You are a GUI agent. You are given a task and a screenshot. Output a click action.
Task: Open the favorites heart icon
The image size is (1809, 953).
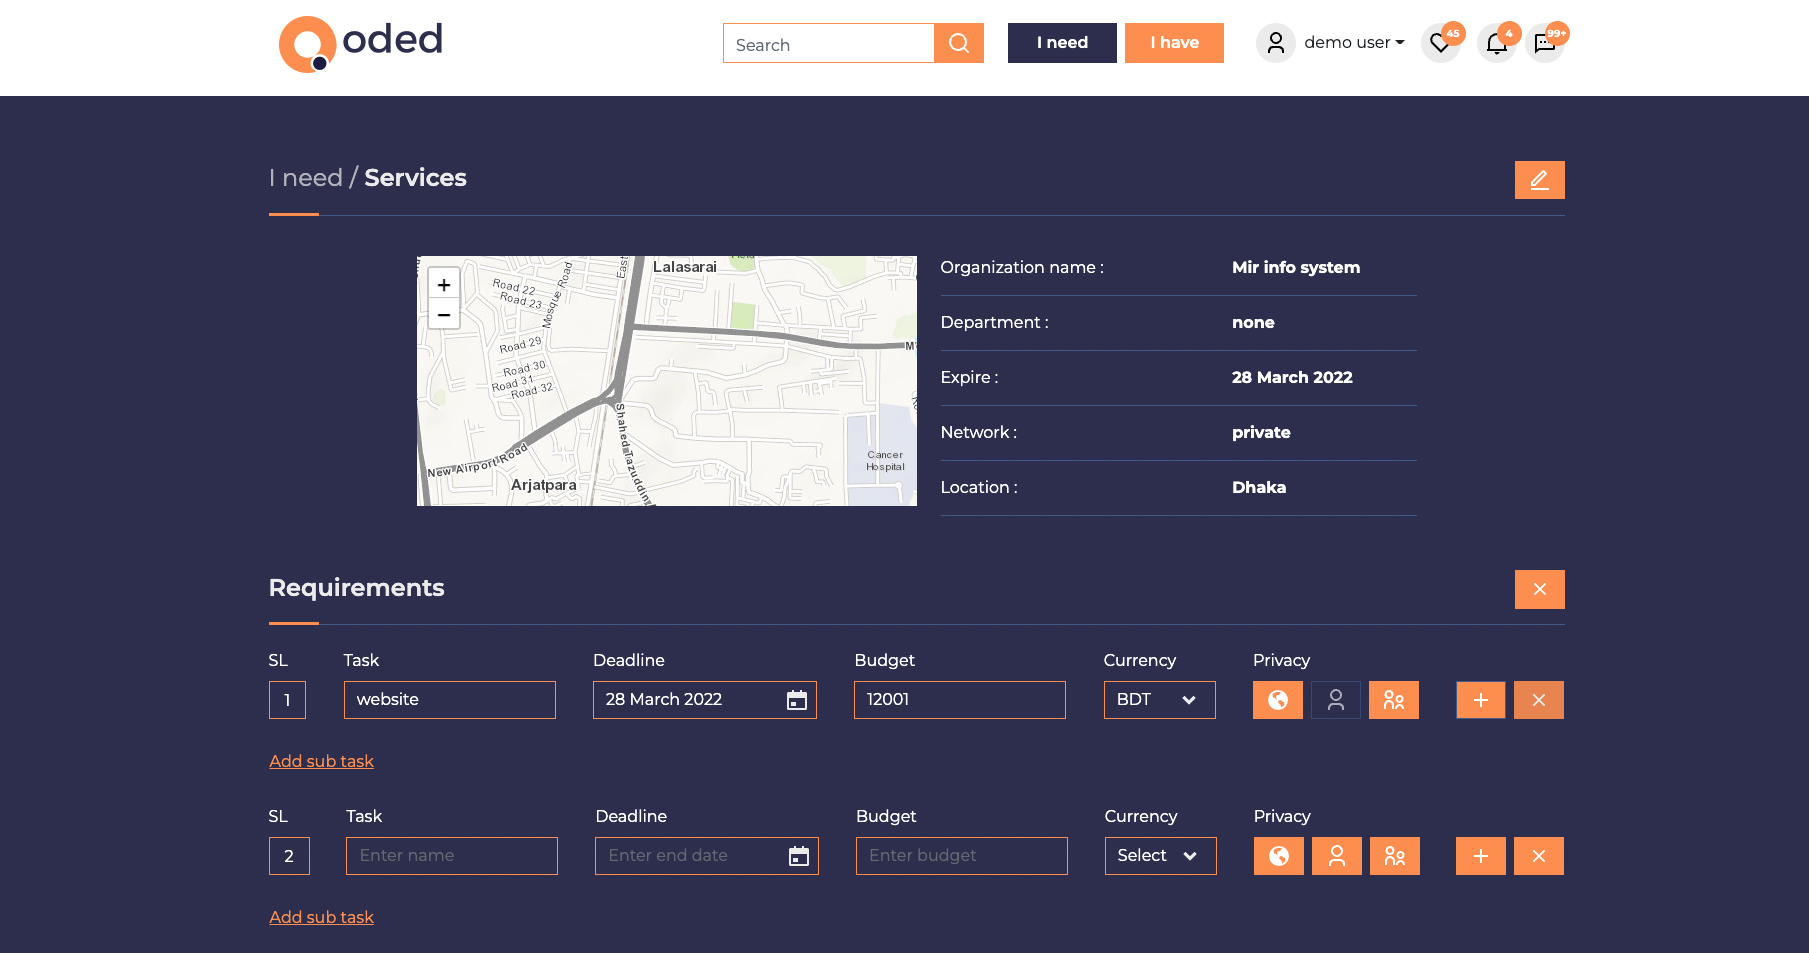coord(1440,43)
